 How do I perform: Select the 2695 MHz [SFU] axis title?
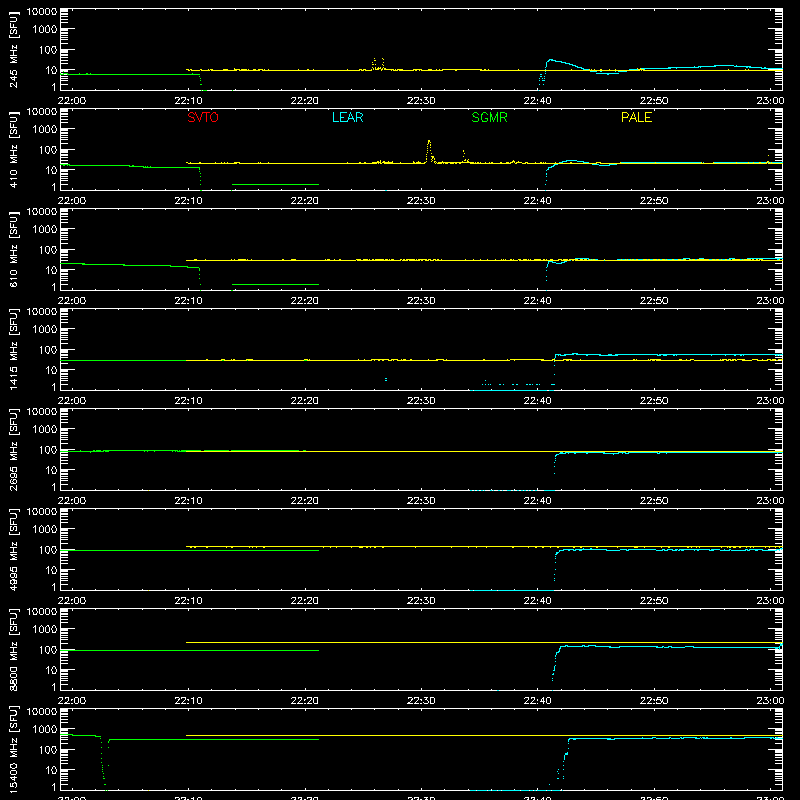point(14,449)
